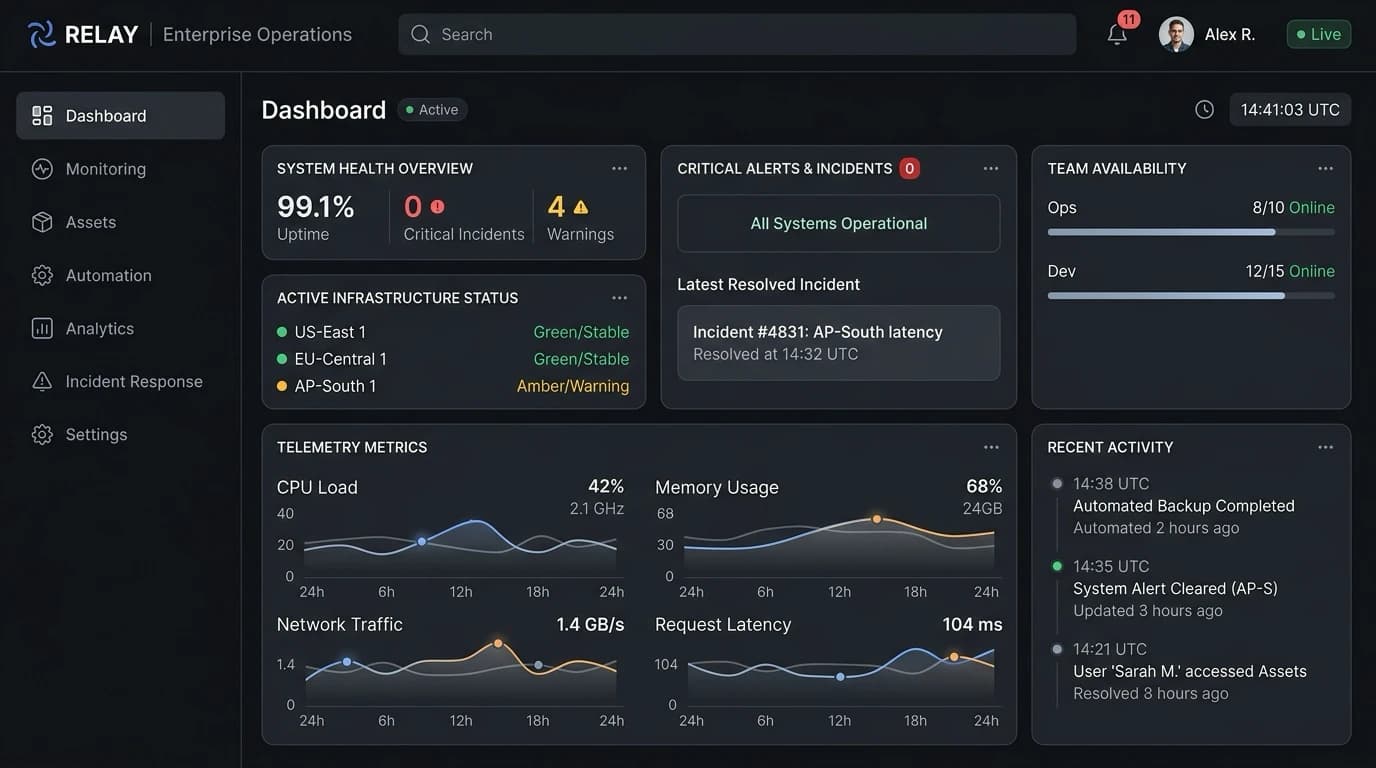Click Alex R. profile avatar
The image size is (1376, 768).
pyautogui.click(x=1176, y=34)
